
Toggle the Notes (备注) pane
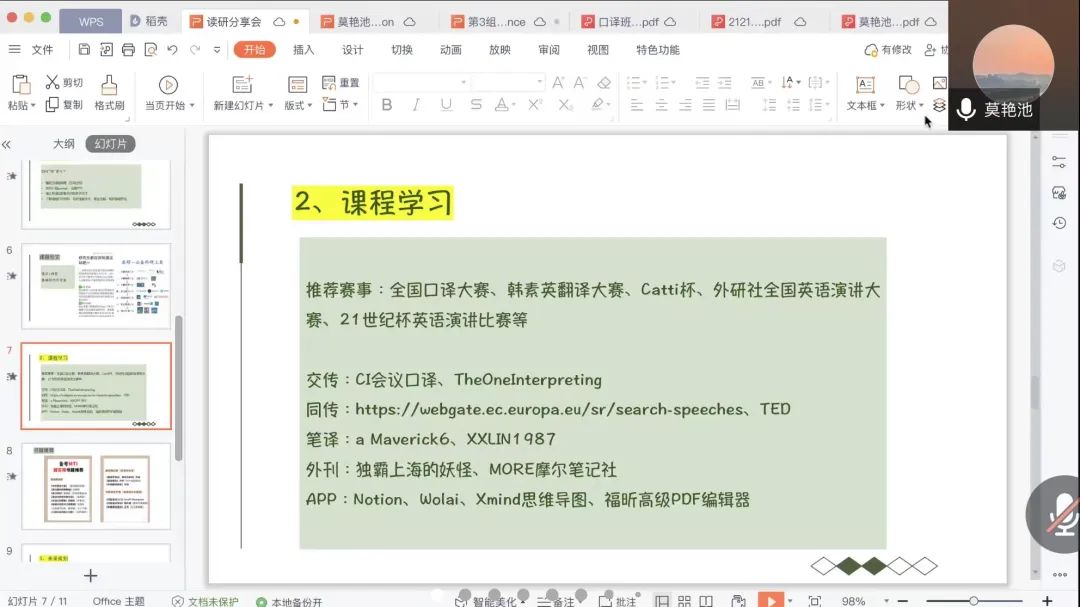[x=556, y=601]
